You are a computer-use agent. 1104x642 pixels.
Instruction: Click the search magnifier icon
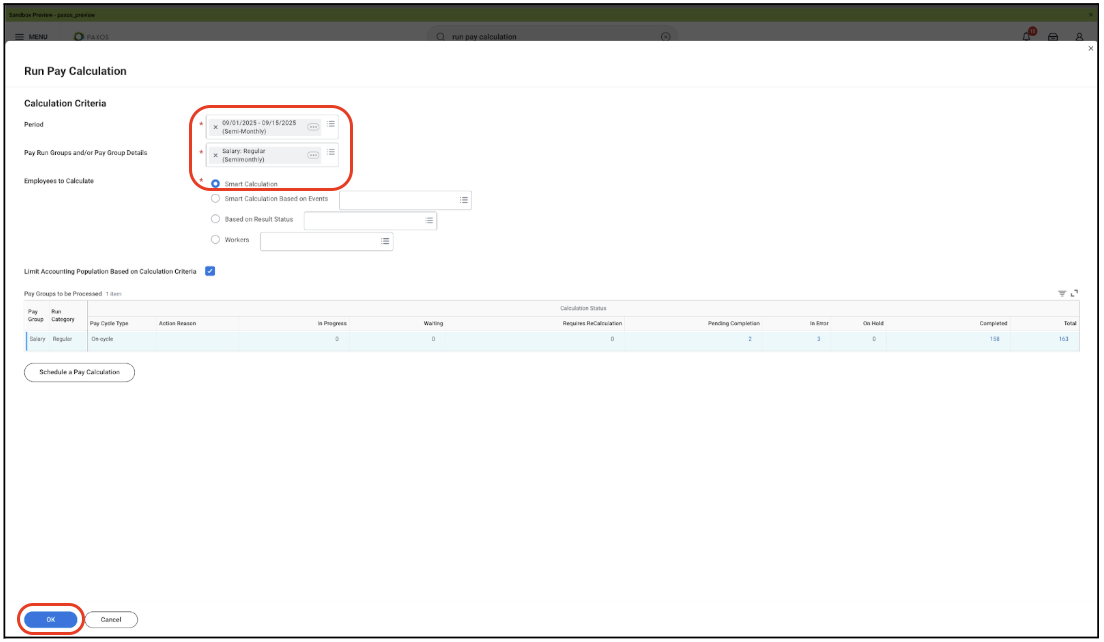(x=441, y=37)
